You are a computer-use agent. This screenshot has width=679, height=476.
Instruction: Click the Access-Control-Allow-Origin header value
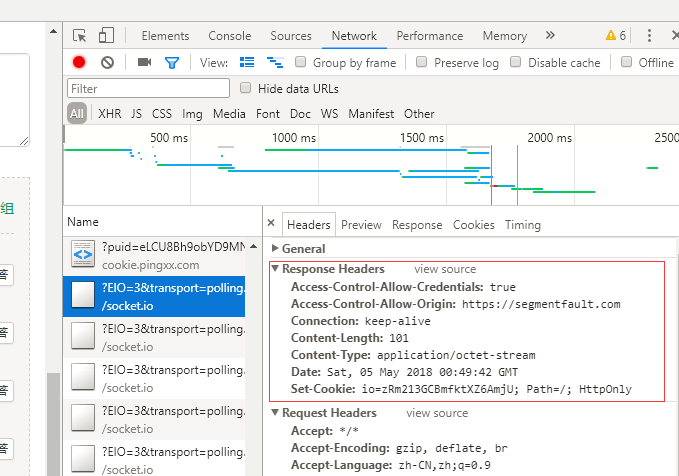pos(541,304)
